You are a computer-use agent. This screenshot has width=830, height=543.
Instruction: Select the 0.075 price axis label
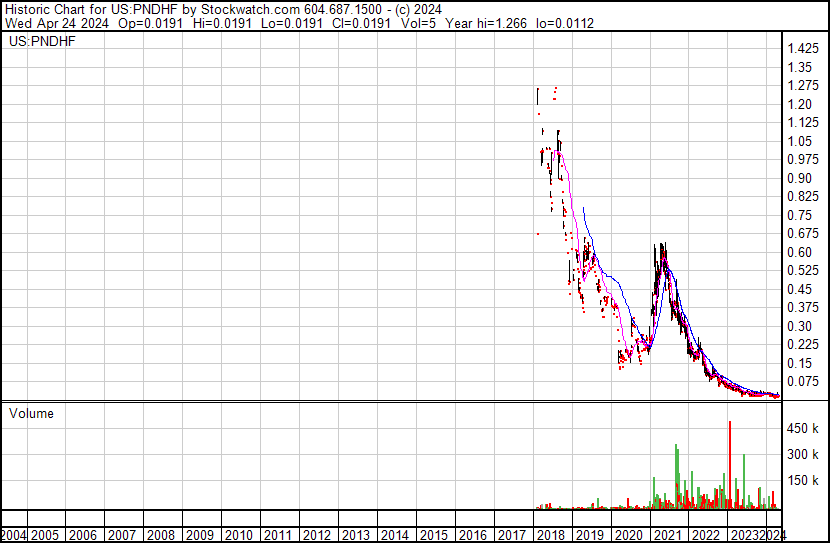pos(803,381)
